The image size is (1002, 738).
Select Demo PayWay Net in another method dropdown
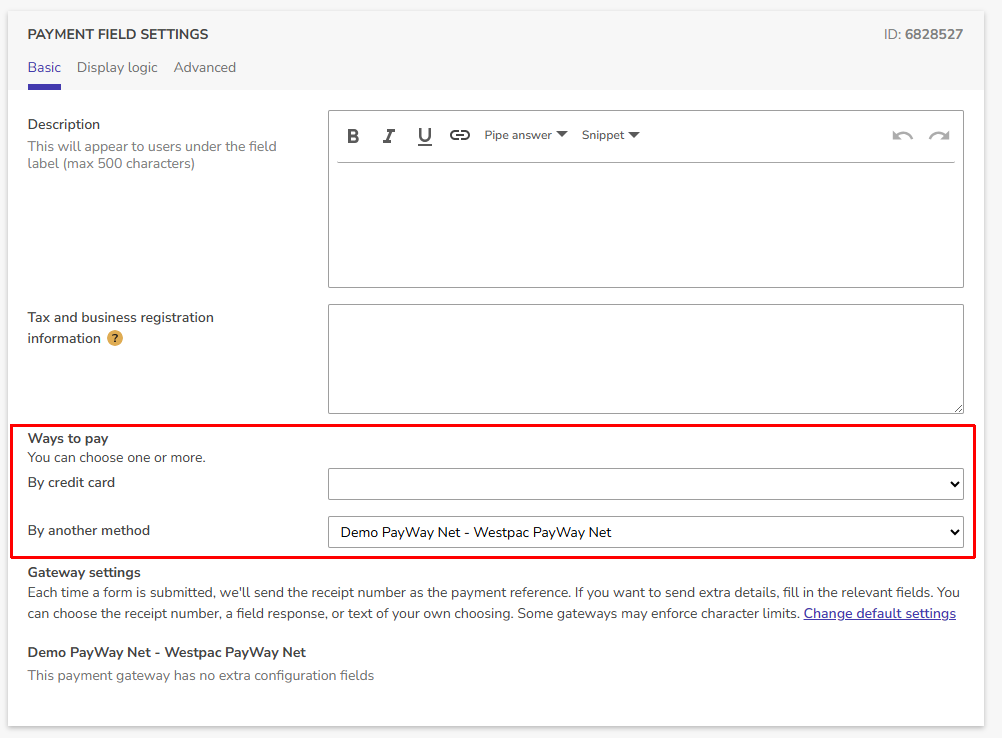point(645,532)
